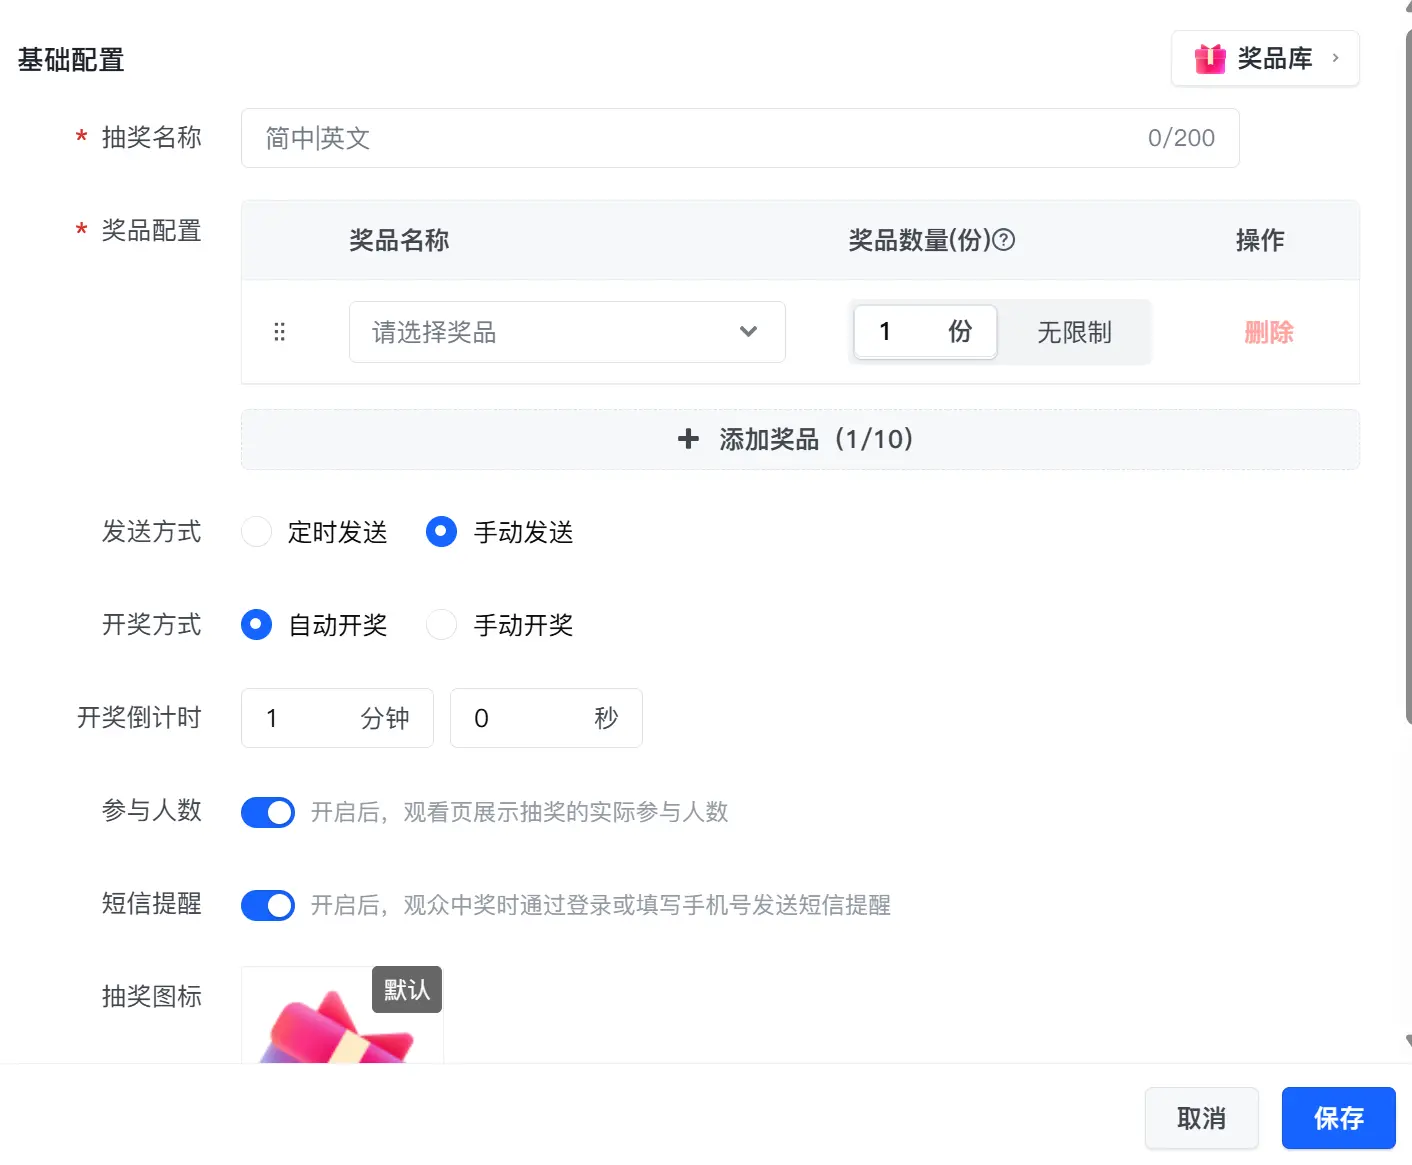Select 自动开奖 radio button

click(257, 625)
